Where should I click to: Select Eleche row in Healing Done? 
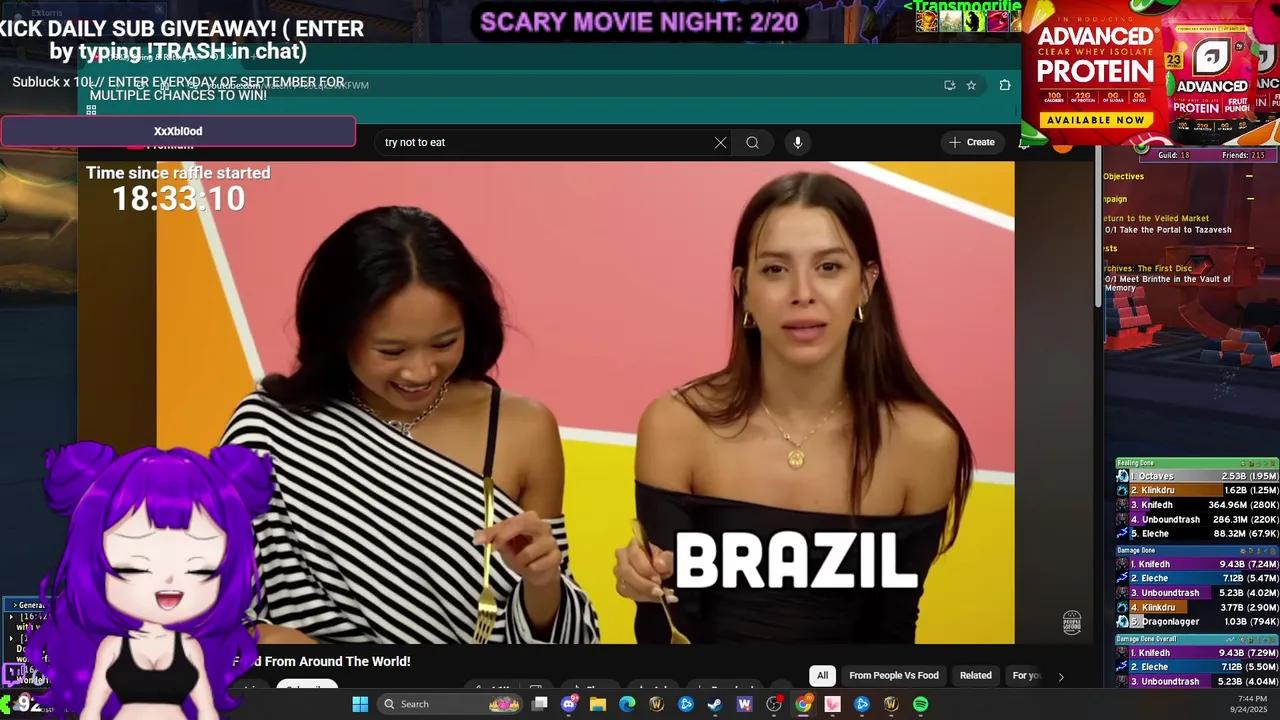1197,534
